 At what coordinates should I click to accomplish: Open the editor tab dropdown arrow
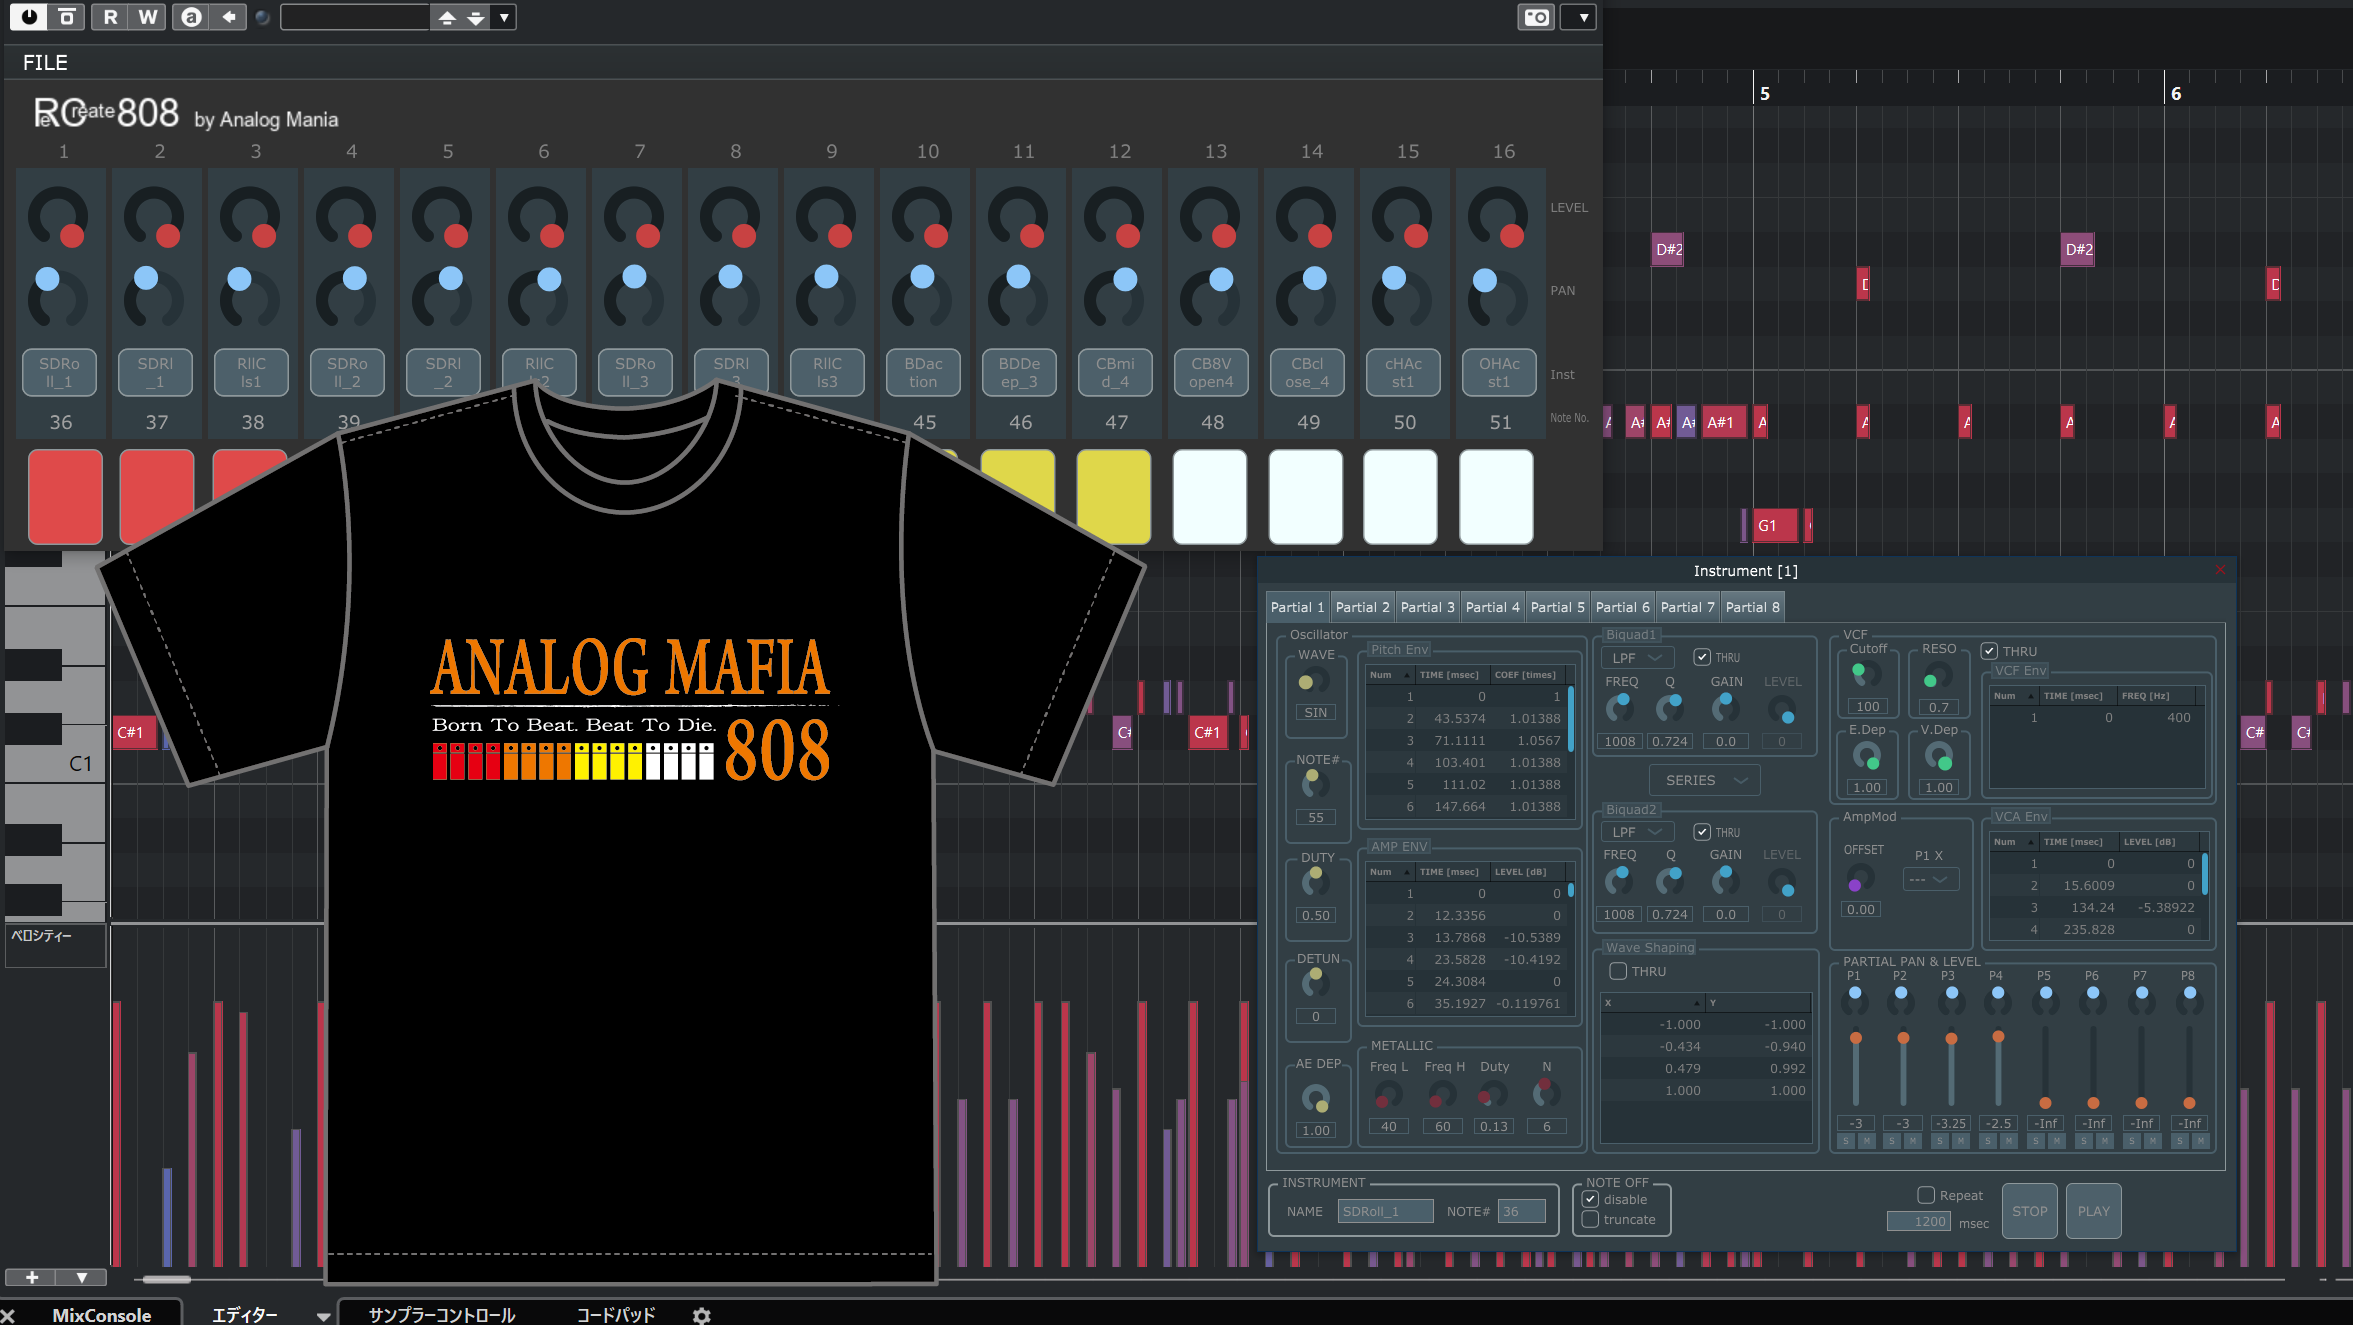(x=322, y=1316)
